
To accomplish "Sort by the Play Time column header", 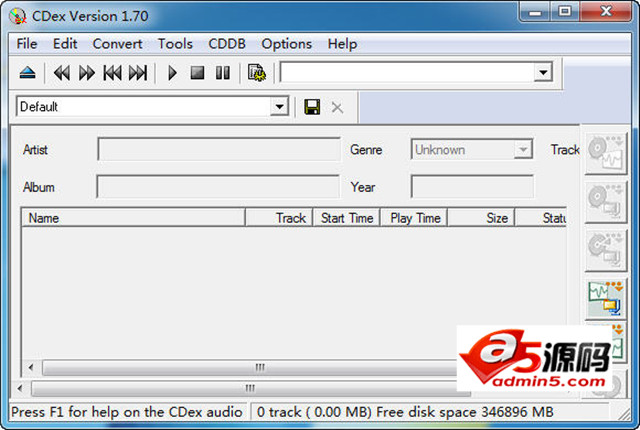I will tap(414, 218).
